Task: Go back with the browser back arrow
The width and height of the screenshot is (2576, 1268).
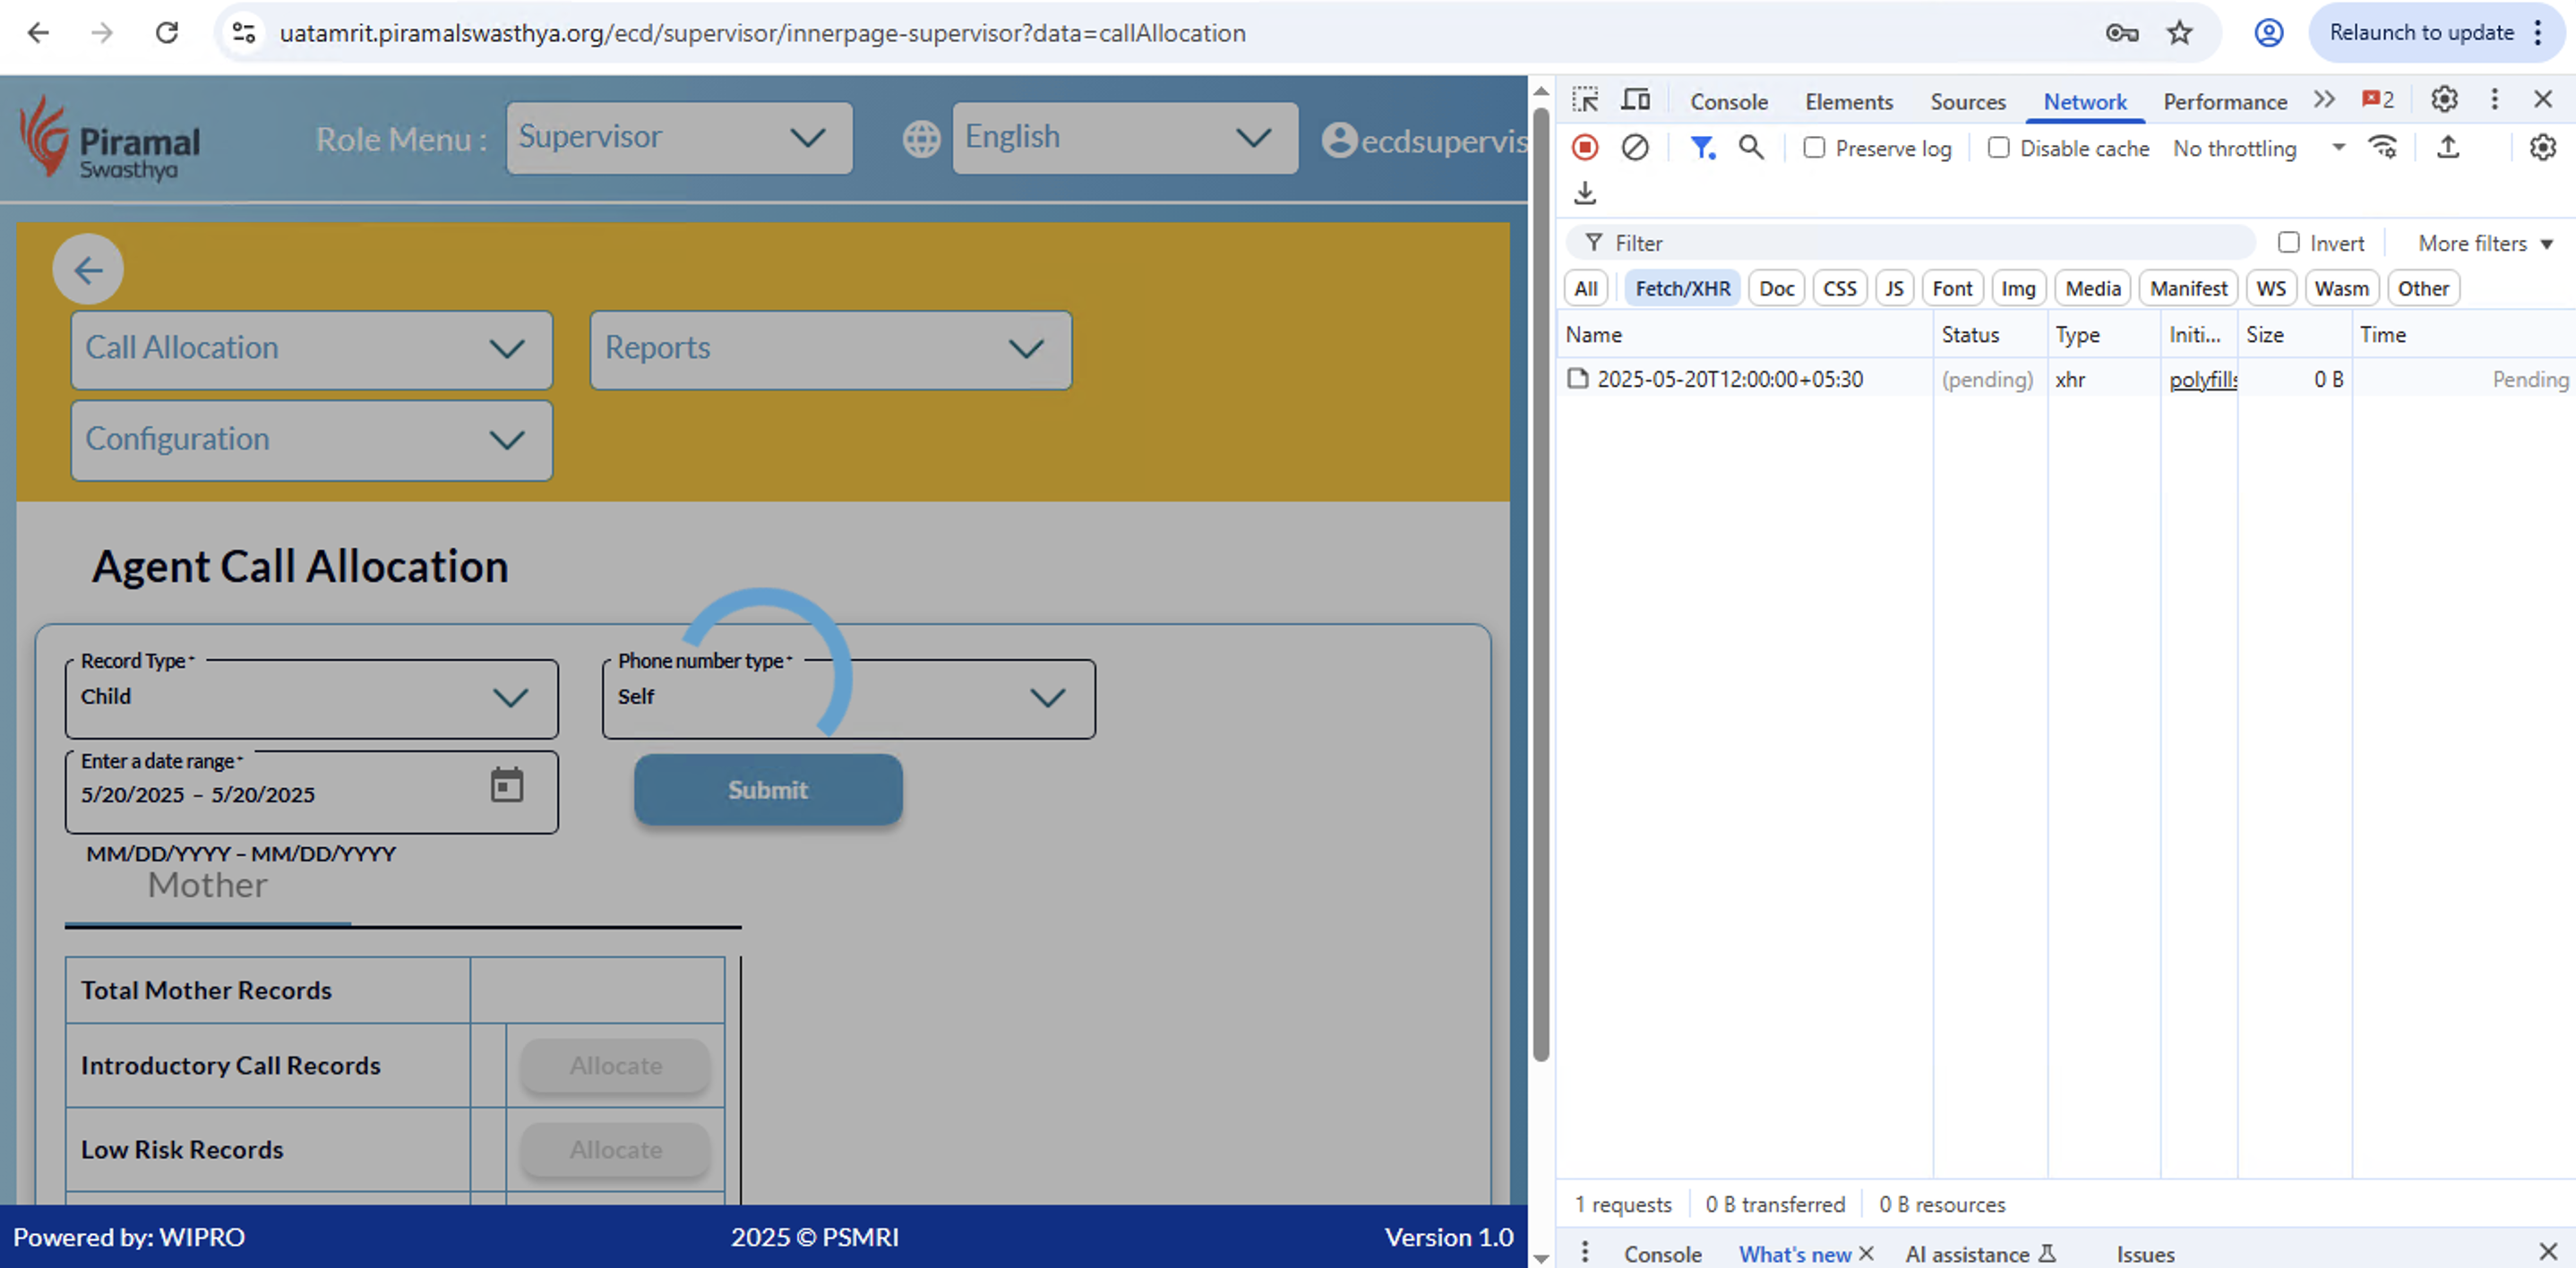Action: click(x=38, y=33)
